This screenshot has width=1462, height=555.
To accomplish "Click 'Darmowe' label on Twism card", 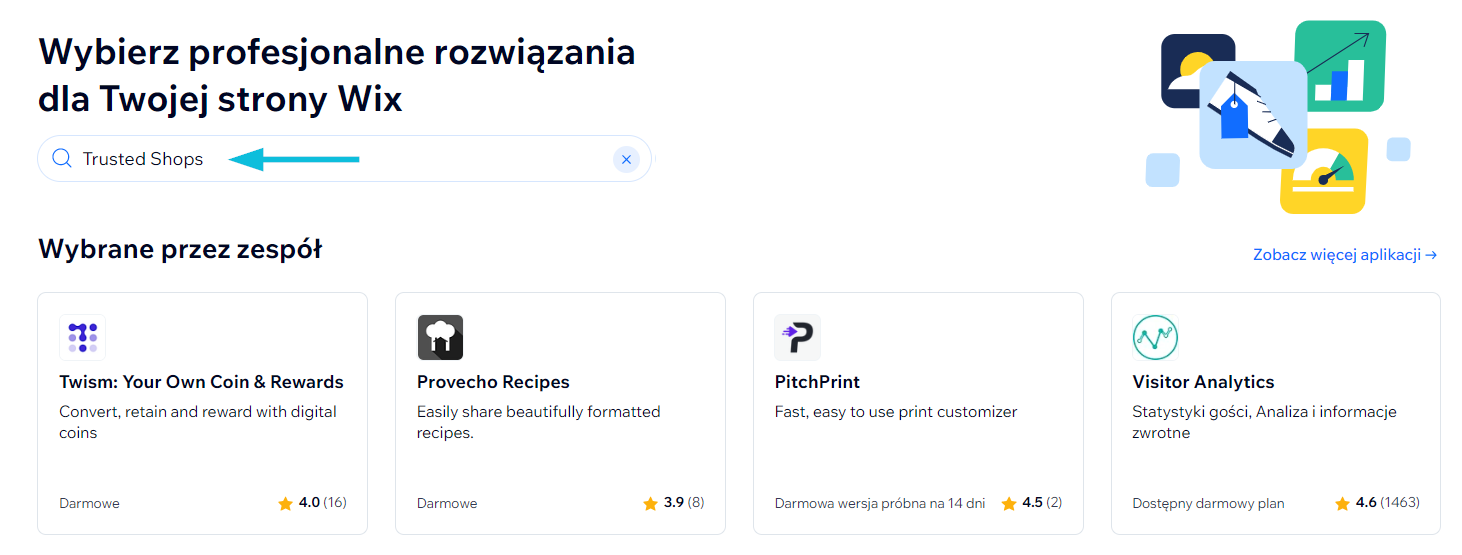I will [x=89, y=503].
